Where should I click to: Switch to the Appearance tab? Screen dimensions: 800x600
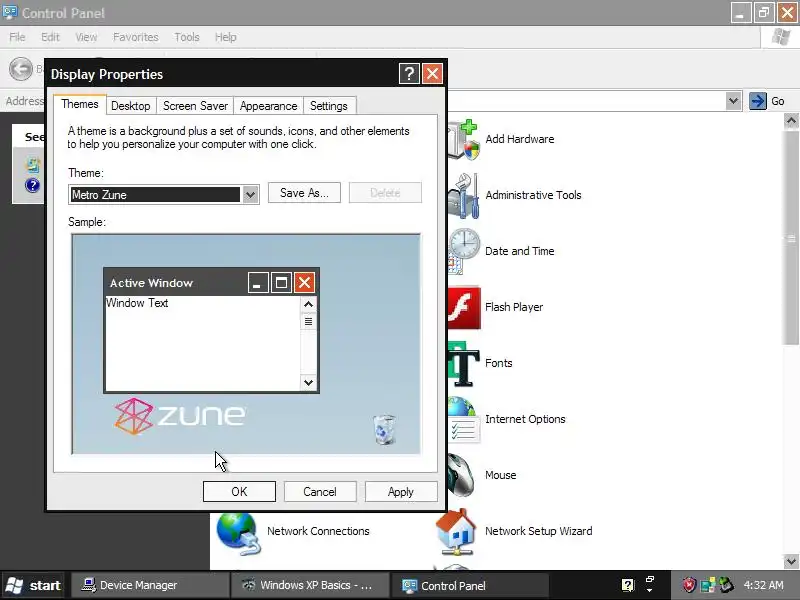268,106
